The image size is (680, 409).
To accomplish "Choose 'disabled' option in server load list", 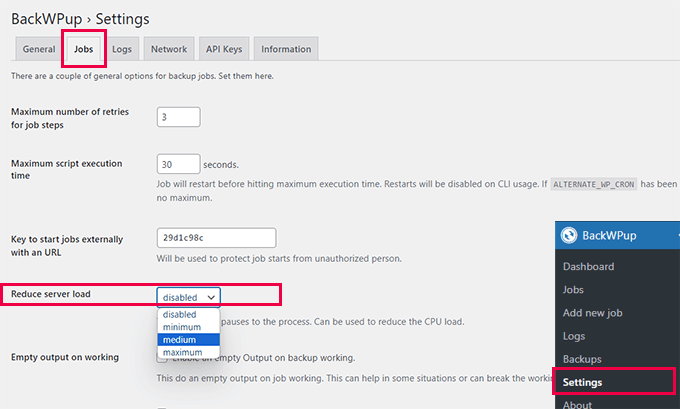I will pyautogui.click(x=180, y=314).
